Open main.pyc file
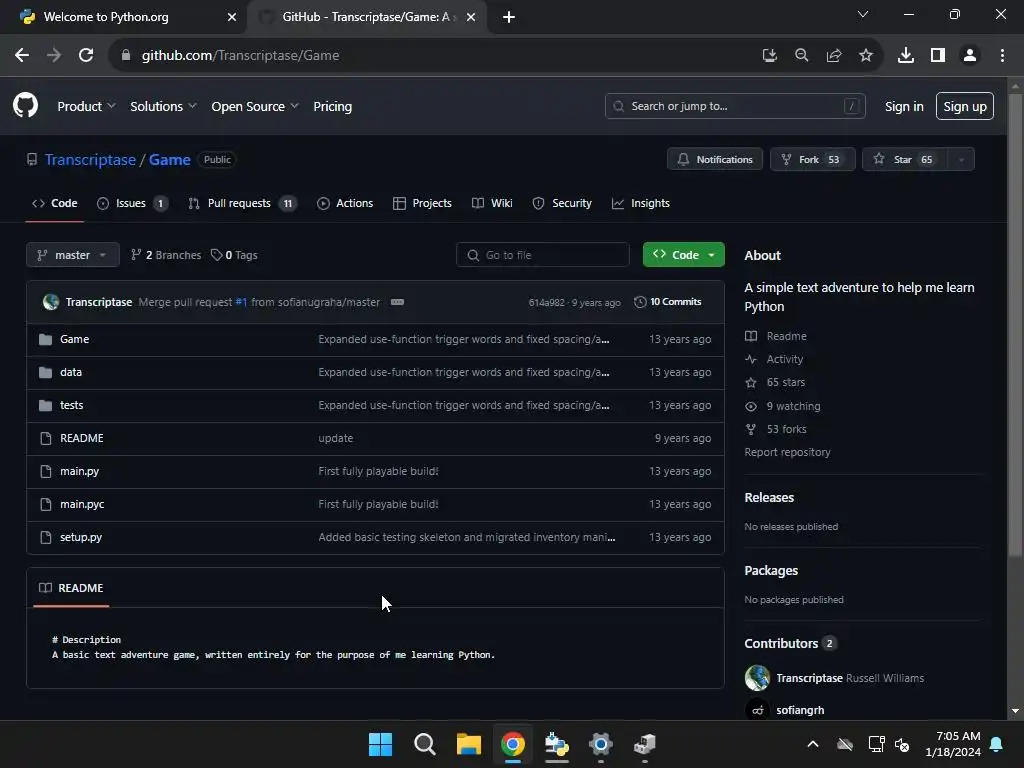The width and height of the screenshot is (1024, 768). pyautogui.click(x=82, y=504)
